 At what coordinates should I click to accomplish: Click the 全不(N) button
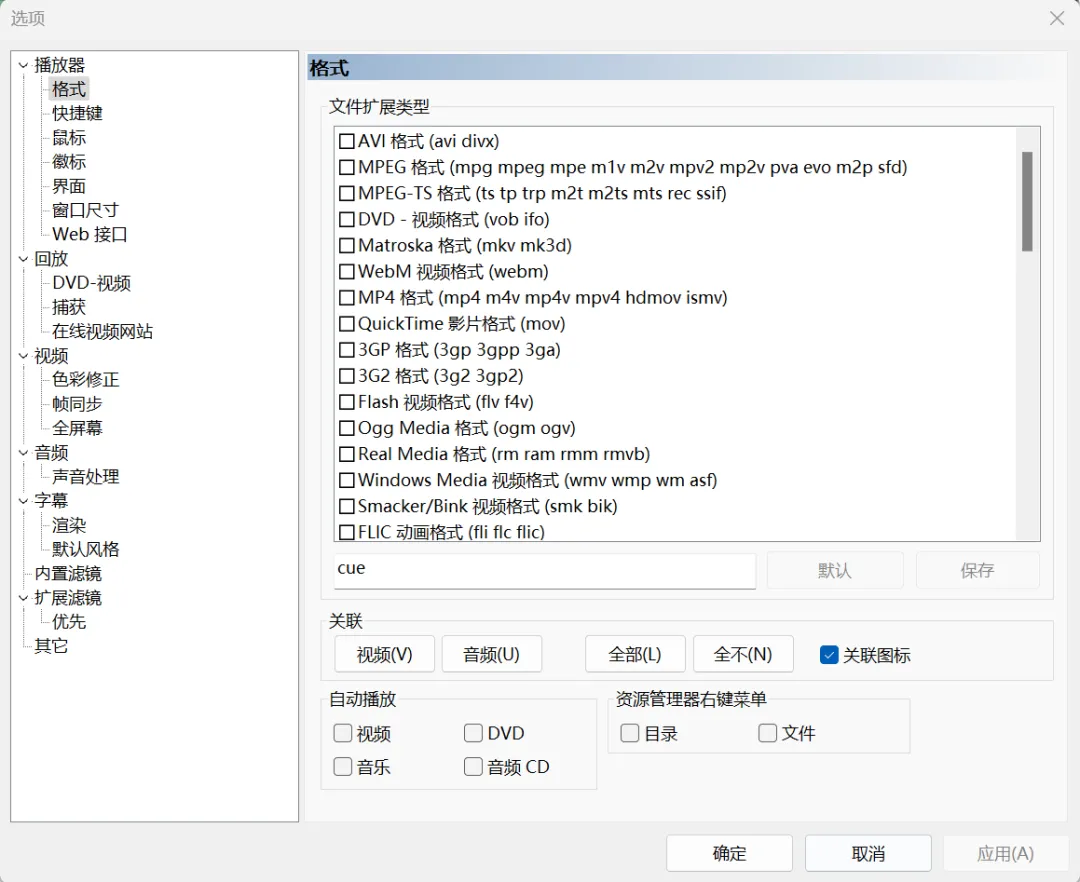coord(743,654)
